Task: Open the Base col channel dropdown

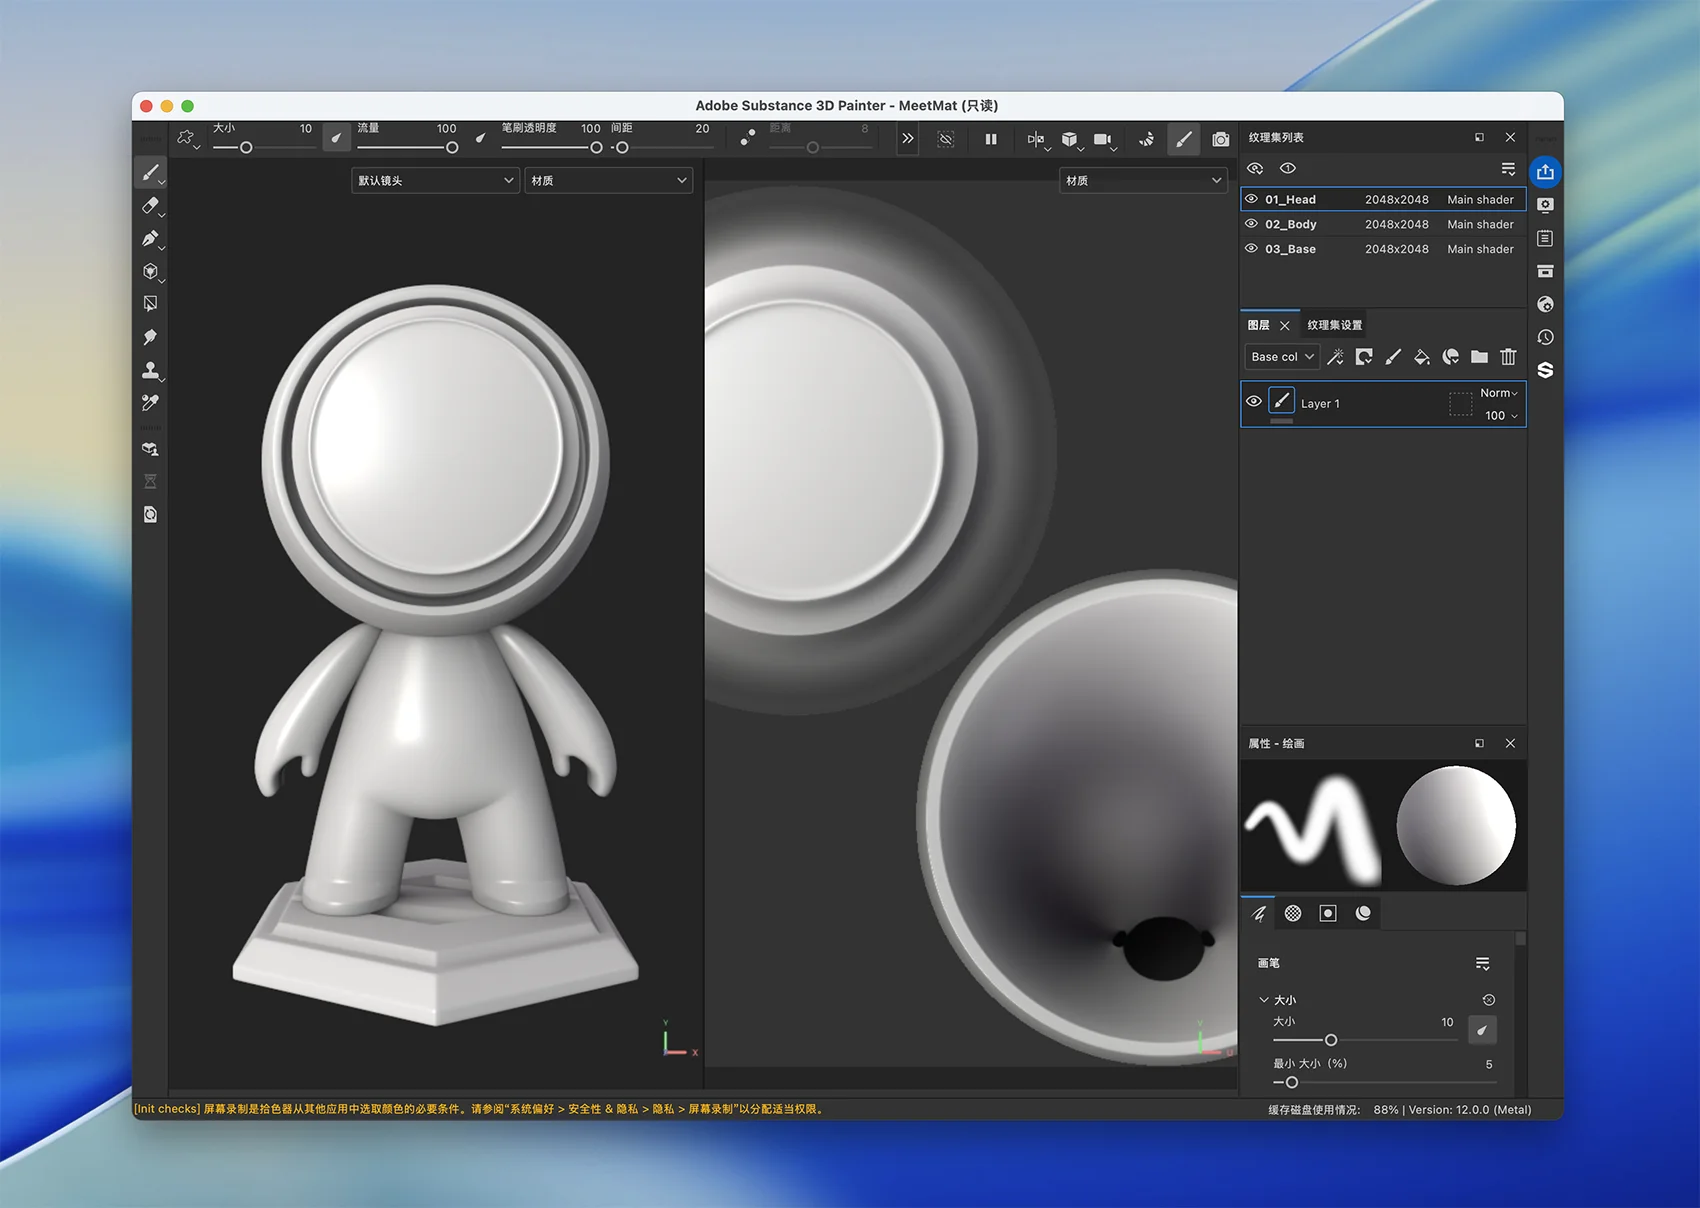Action: [1282, 357]
